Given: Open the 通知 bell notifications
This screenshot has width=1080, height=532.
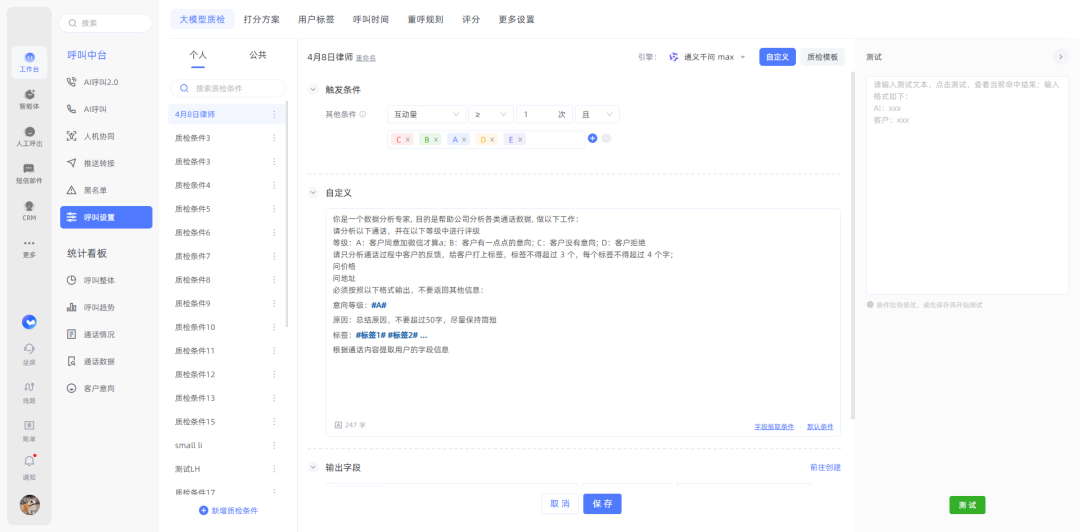Looking at the screenshot, I should pos(29,465).
